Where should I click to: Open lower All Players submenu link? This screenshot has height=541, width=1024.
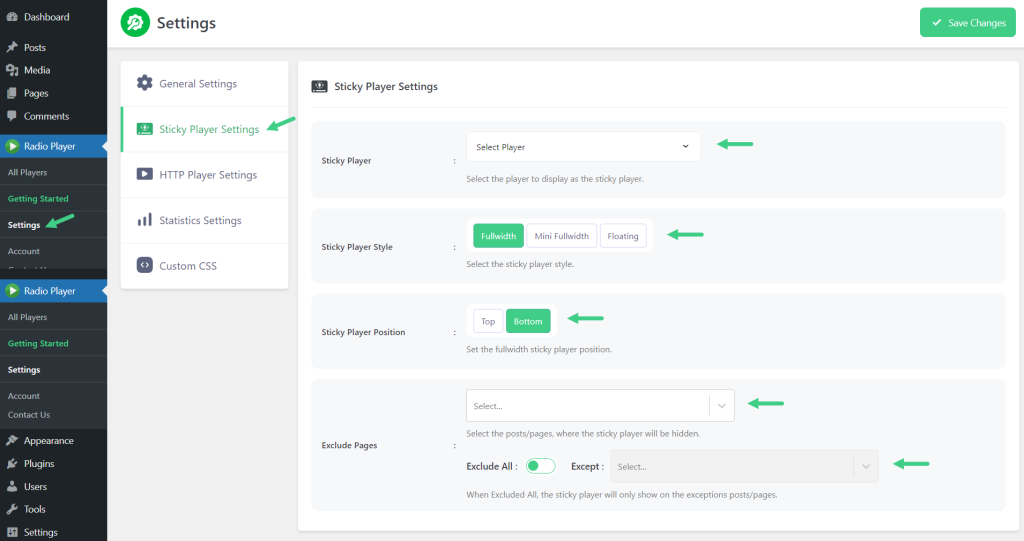coord(27,317)
